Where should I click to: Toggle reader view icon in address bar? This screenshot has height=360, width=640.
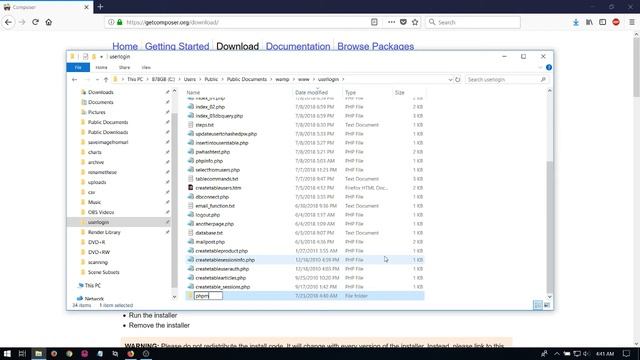pyautogui.click(x=374, y=22)
